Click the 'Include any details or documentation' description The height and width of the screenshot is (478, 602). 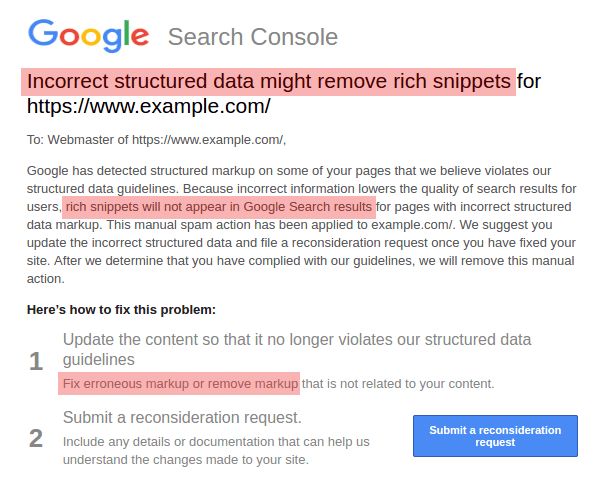tap(216, 441)
